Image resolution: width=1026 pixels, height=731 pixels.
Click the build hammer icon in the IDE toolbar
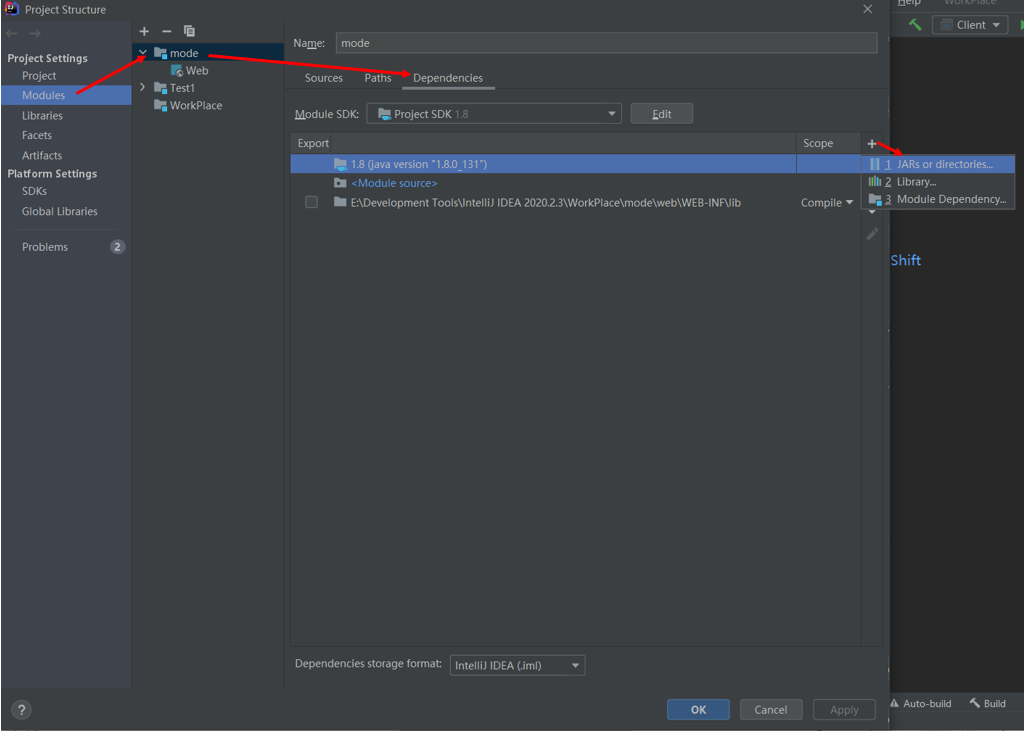point(915,25)
